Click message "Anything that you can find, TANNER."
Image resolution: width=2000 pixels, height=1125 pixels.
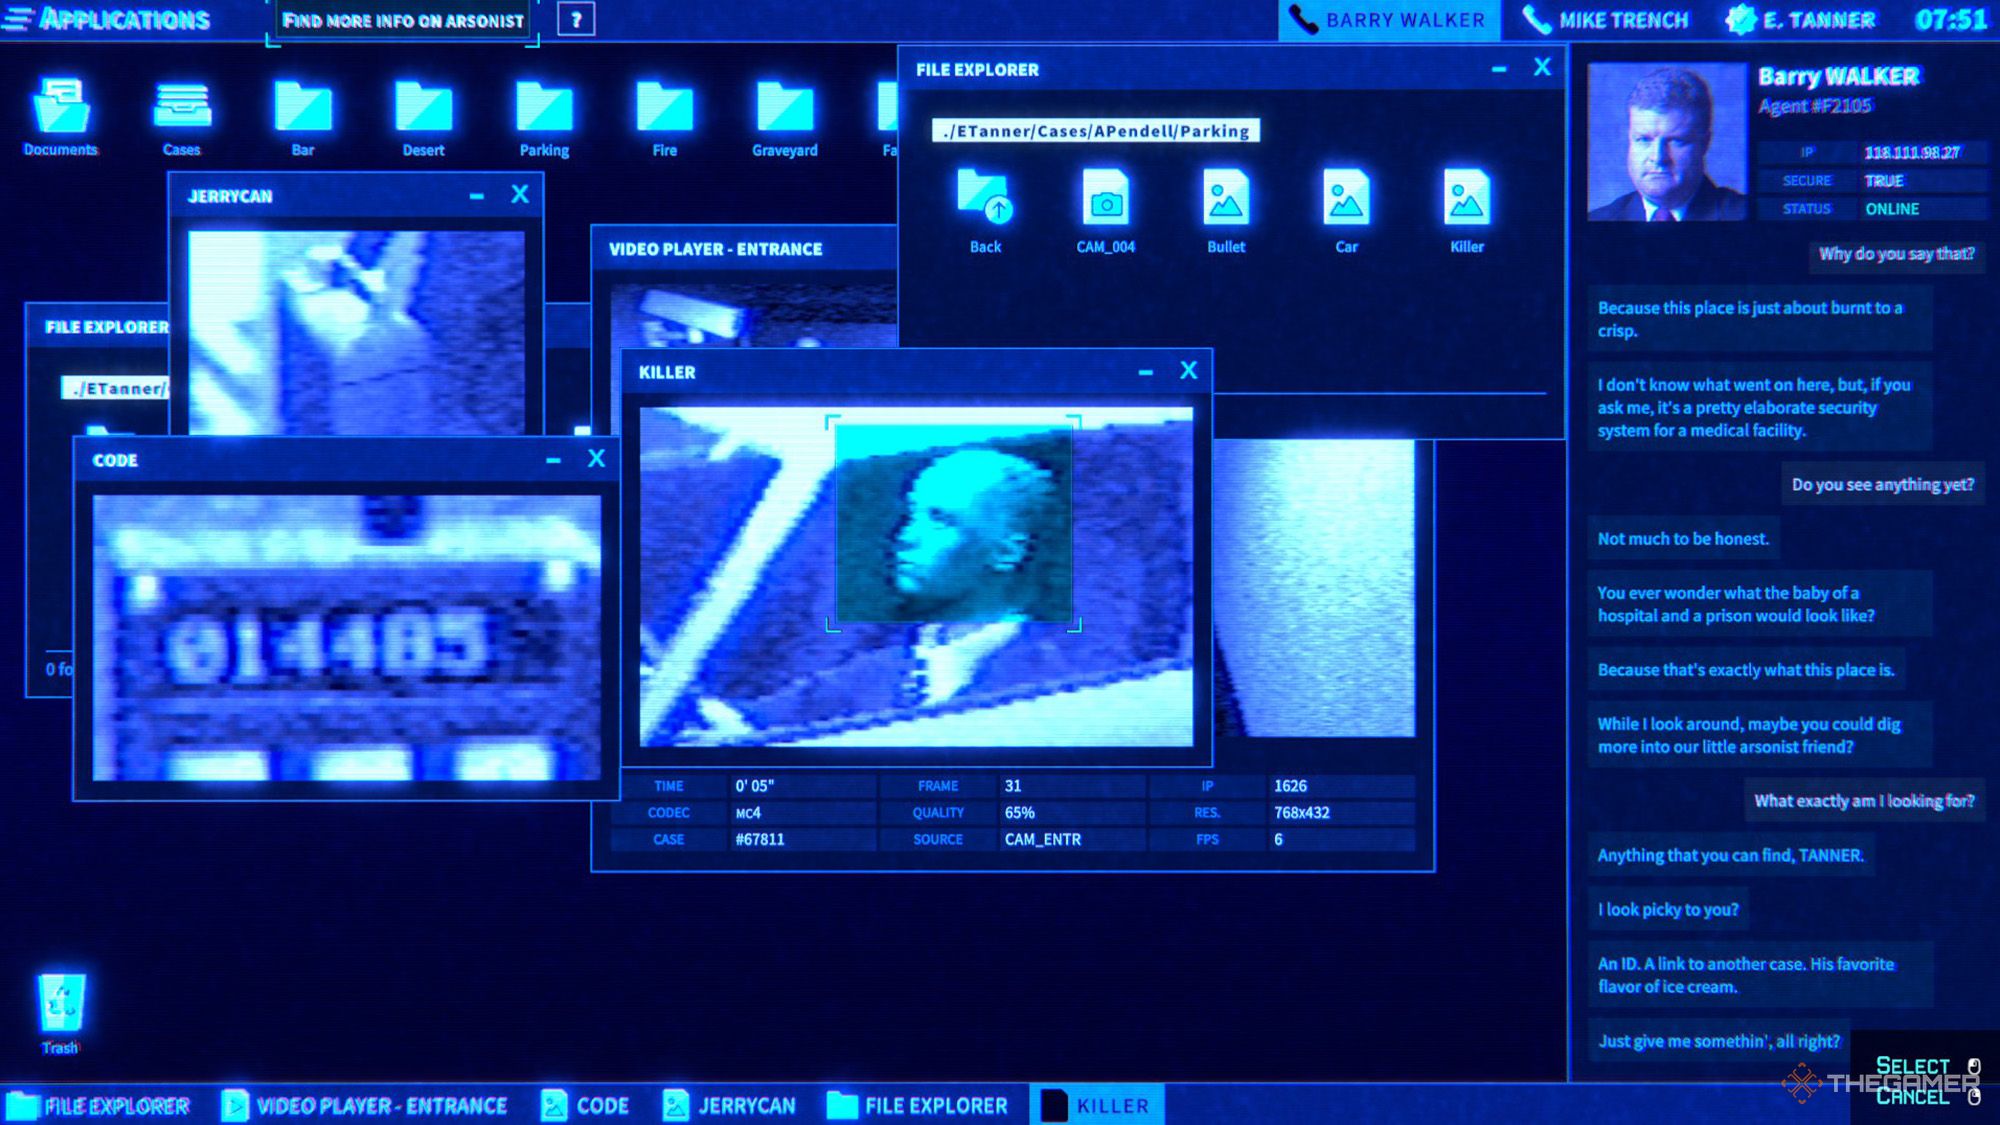pyautogui.click(x=1731, y=856)
